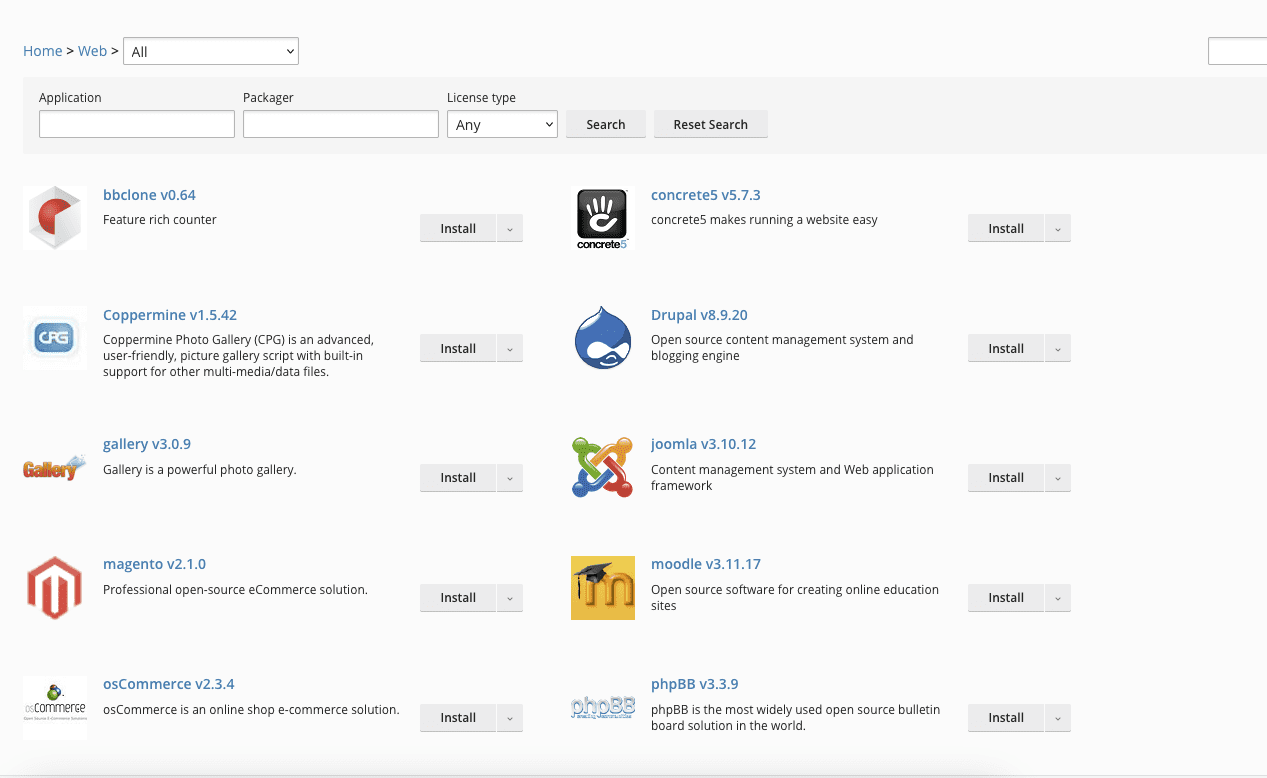
Task: Open the category dropdown showing All
Action: point(210,51)
